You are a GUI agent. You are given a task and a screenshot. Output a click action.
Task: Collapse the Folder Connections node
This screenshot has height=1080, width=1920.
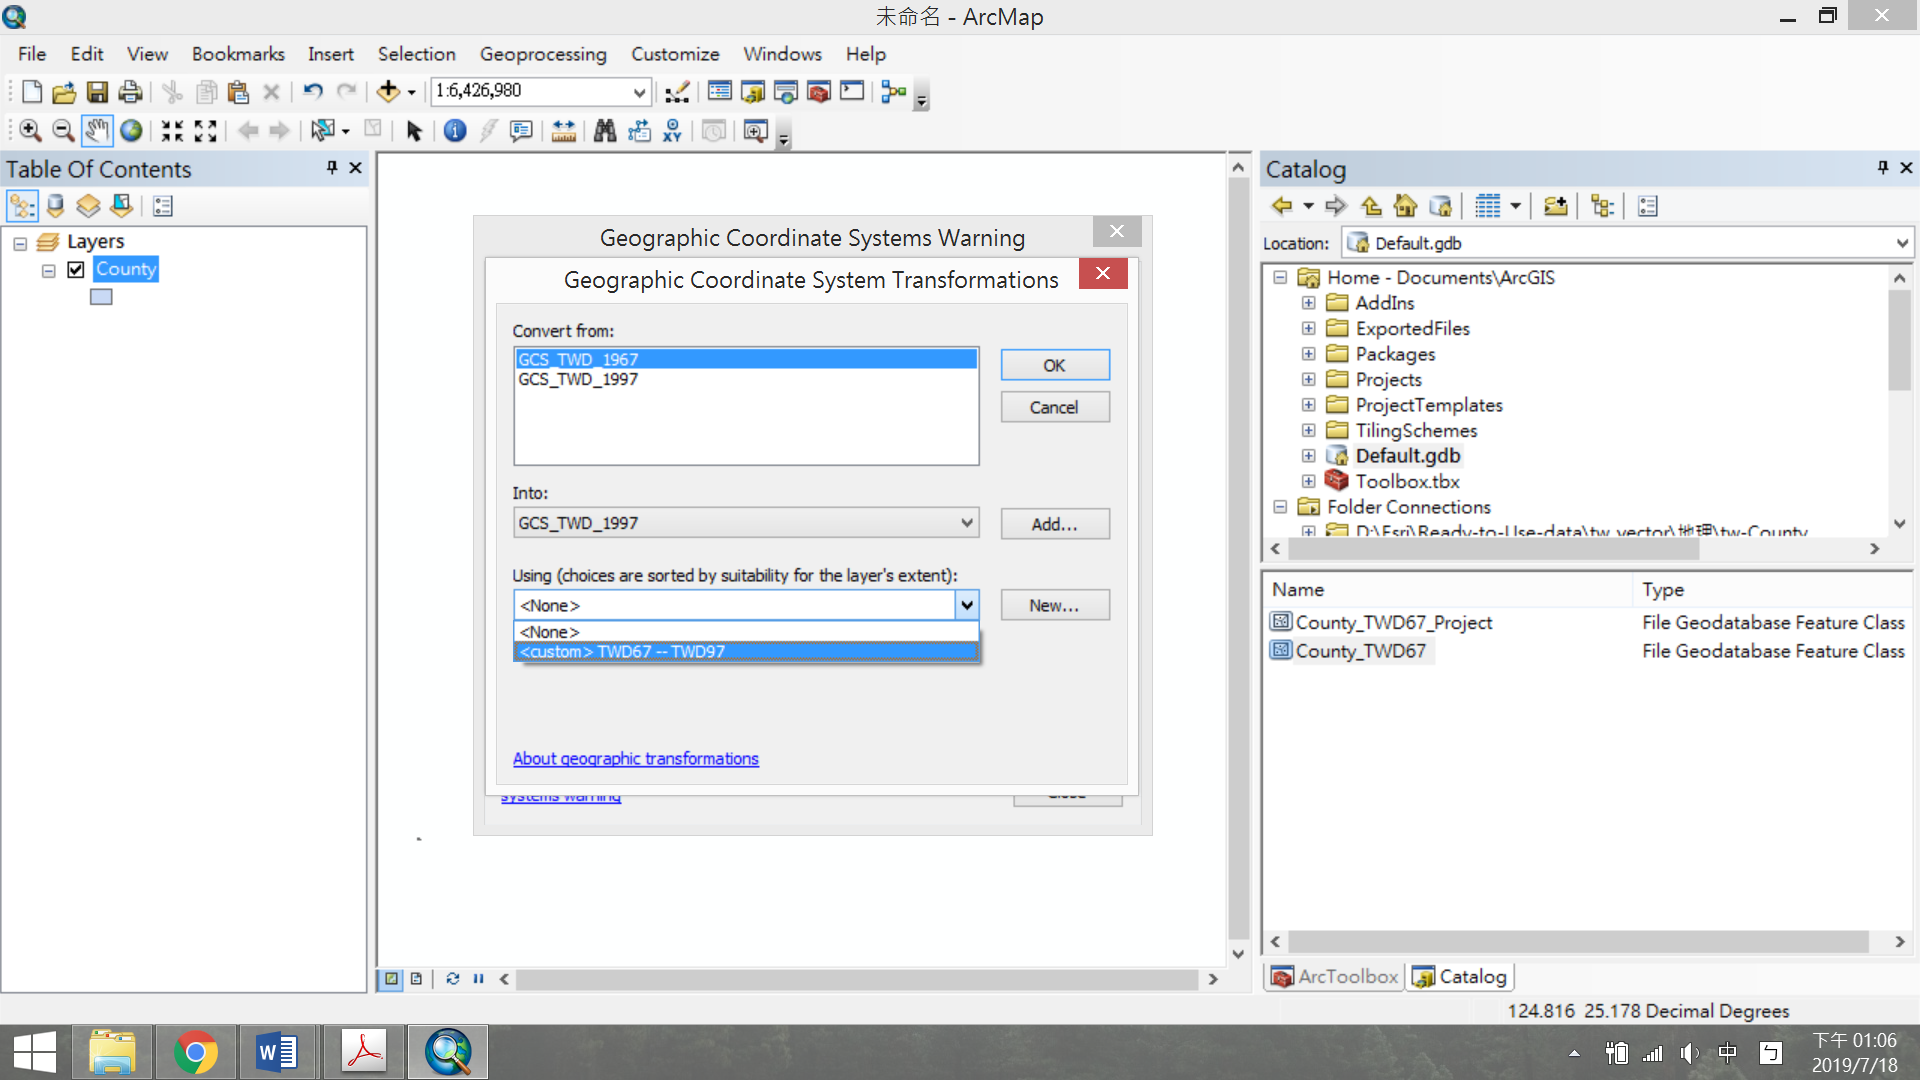pos(1280,507)
